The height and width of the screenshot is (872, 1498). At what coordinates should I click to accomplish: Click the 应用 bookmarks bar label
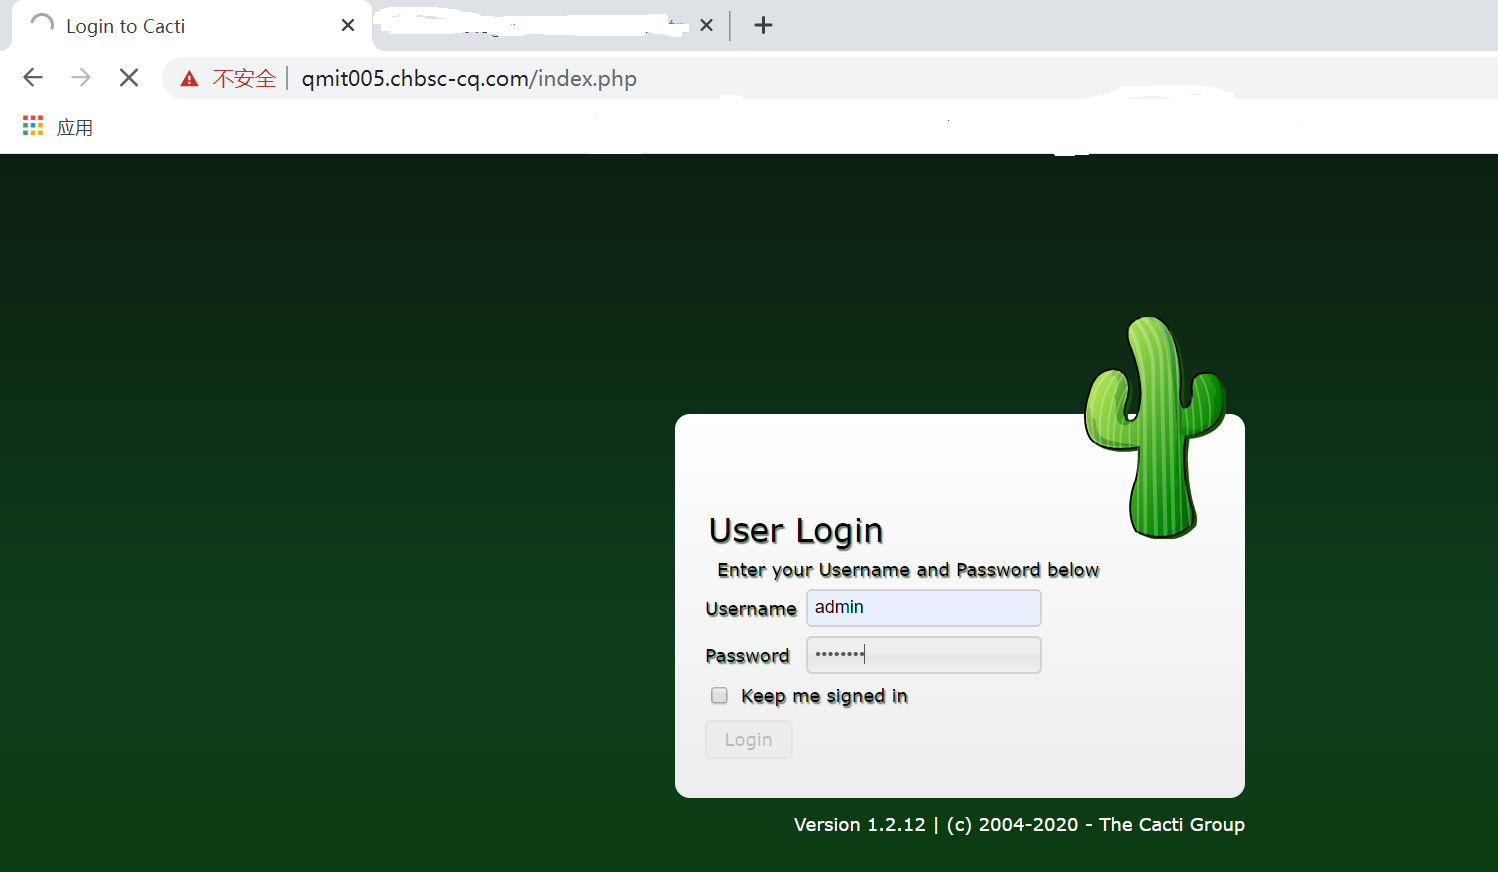[77, 127]
